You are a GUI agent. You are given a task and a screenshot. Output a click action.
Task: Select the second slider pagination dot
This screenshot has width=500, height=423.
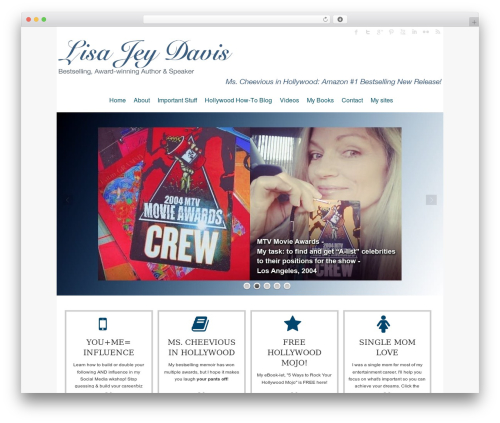coord(257,286)
